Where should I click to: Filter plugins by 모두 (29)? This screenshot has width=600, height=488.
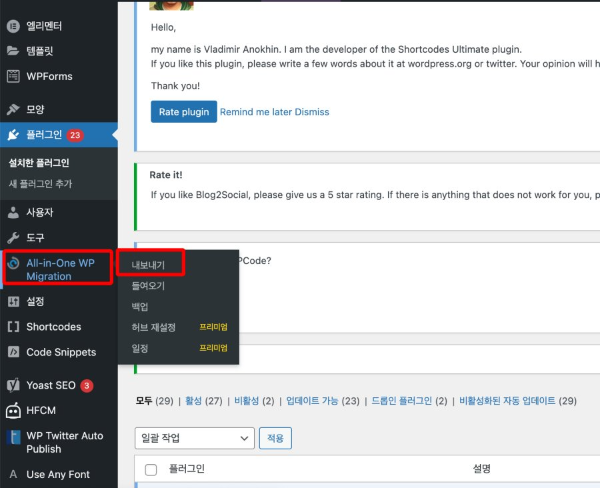(154, 401)
